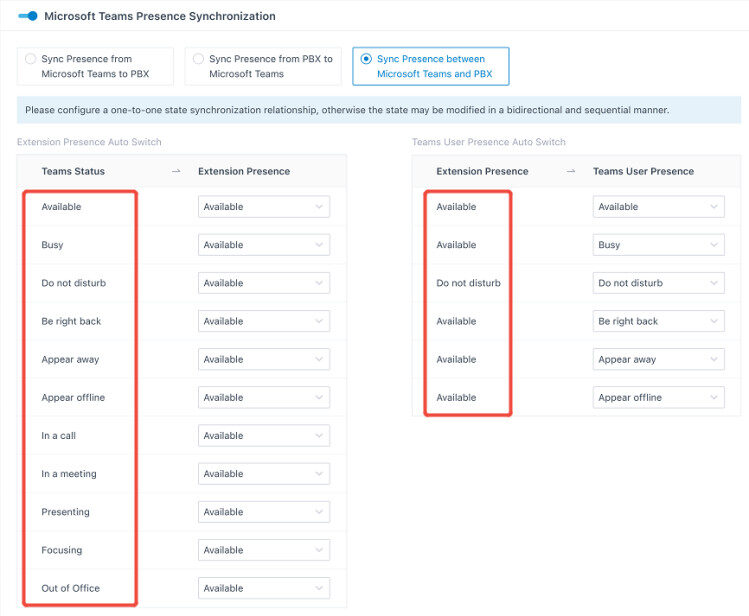The height and width of the screenshot is (616, 749).
Task: Click chevron arrow in the Focusing row dropdown
Action: [x=319, y=551]
